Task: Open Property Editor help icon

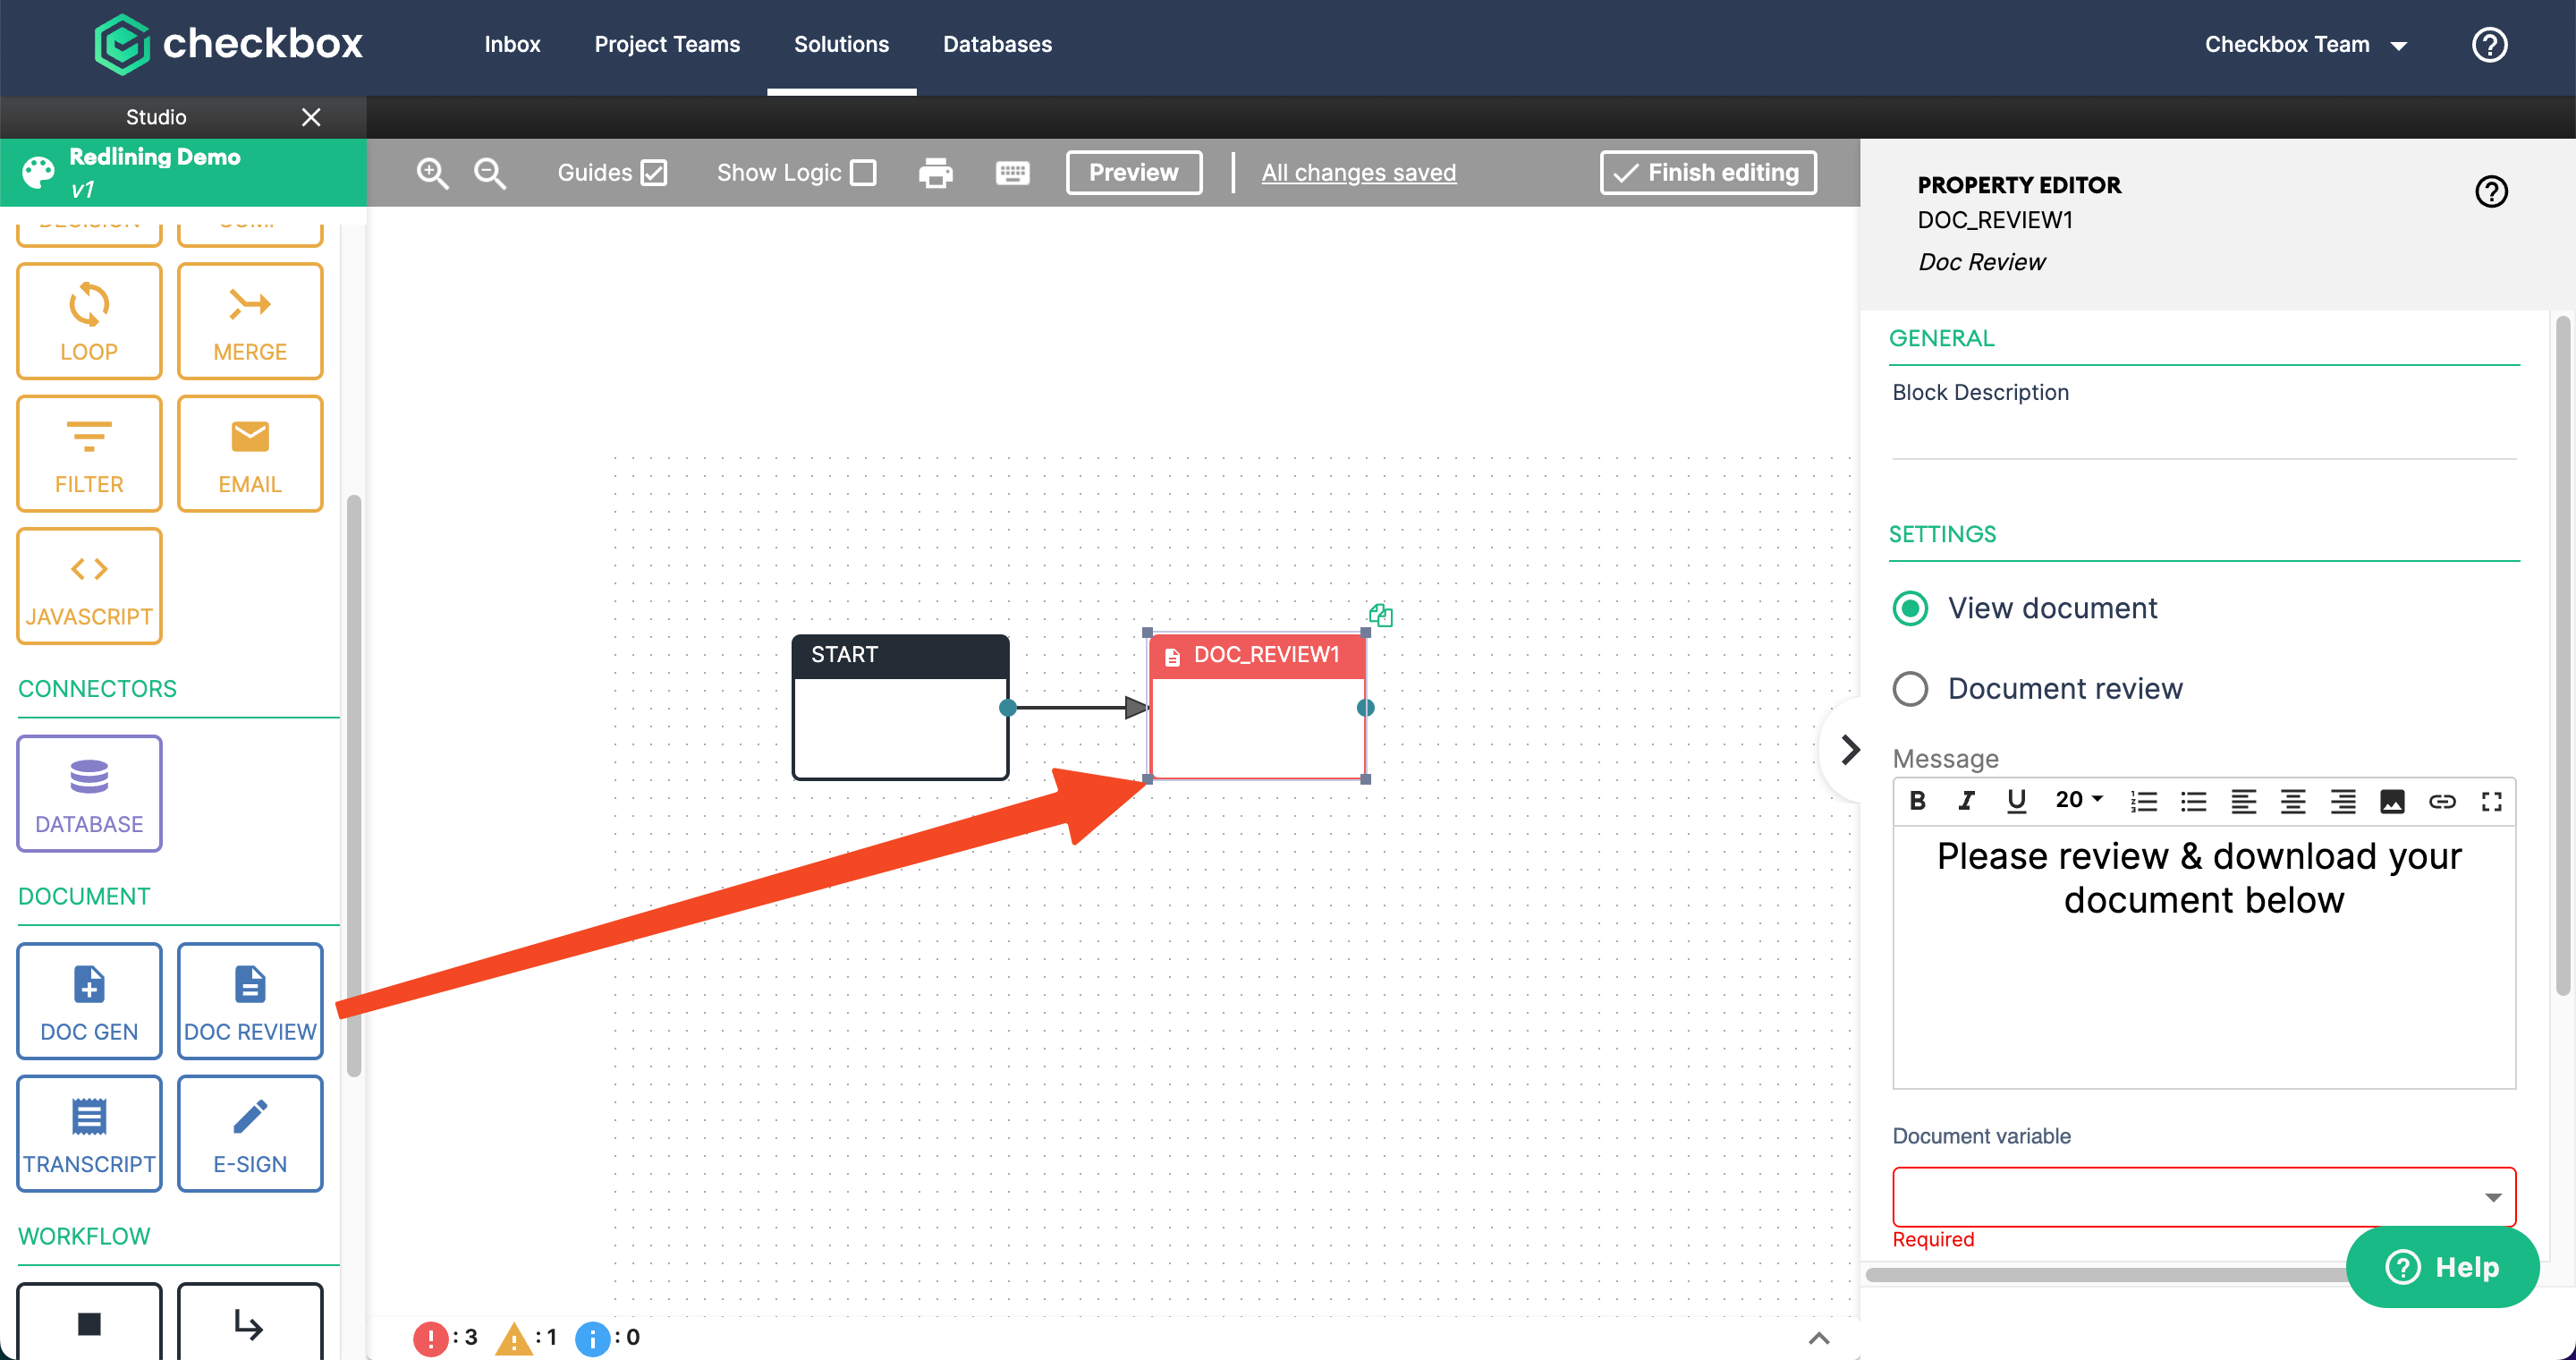Action: pos(2490,191)
